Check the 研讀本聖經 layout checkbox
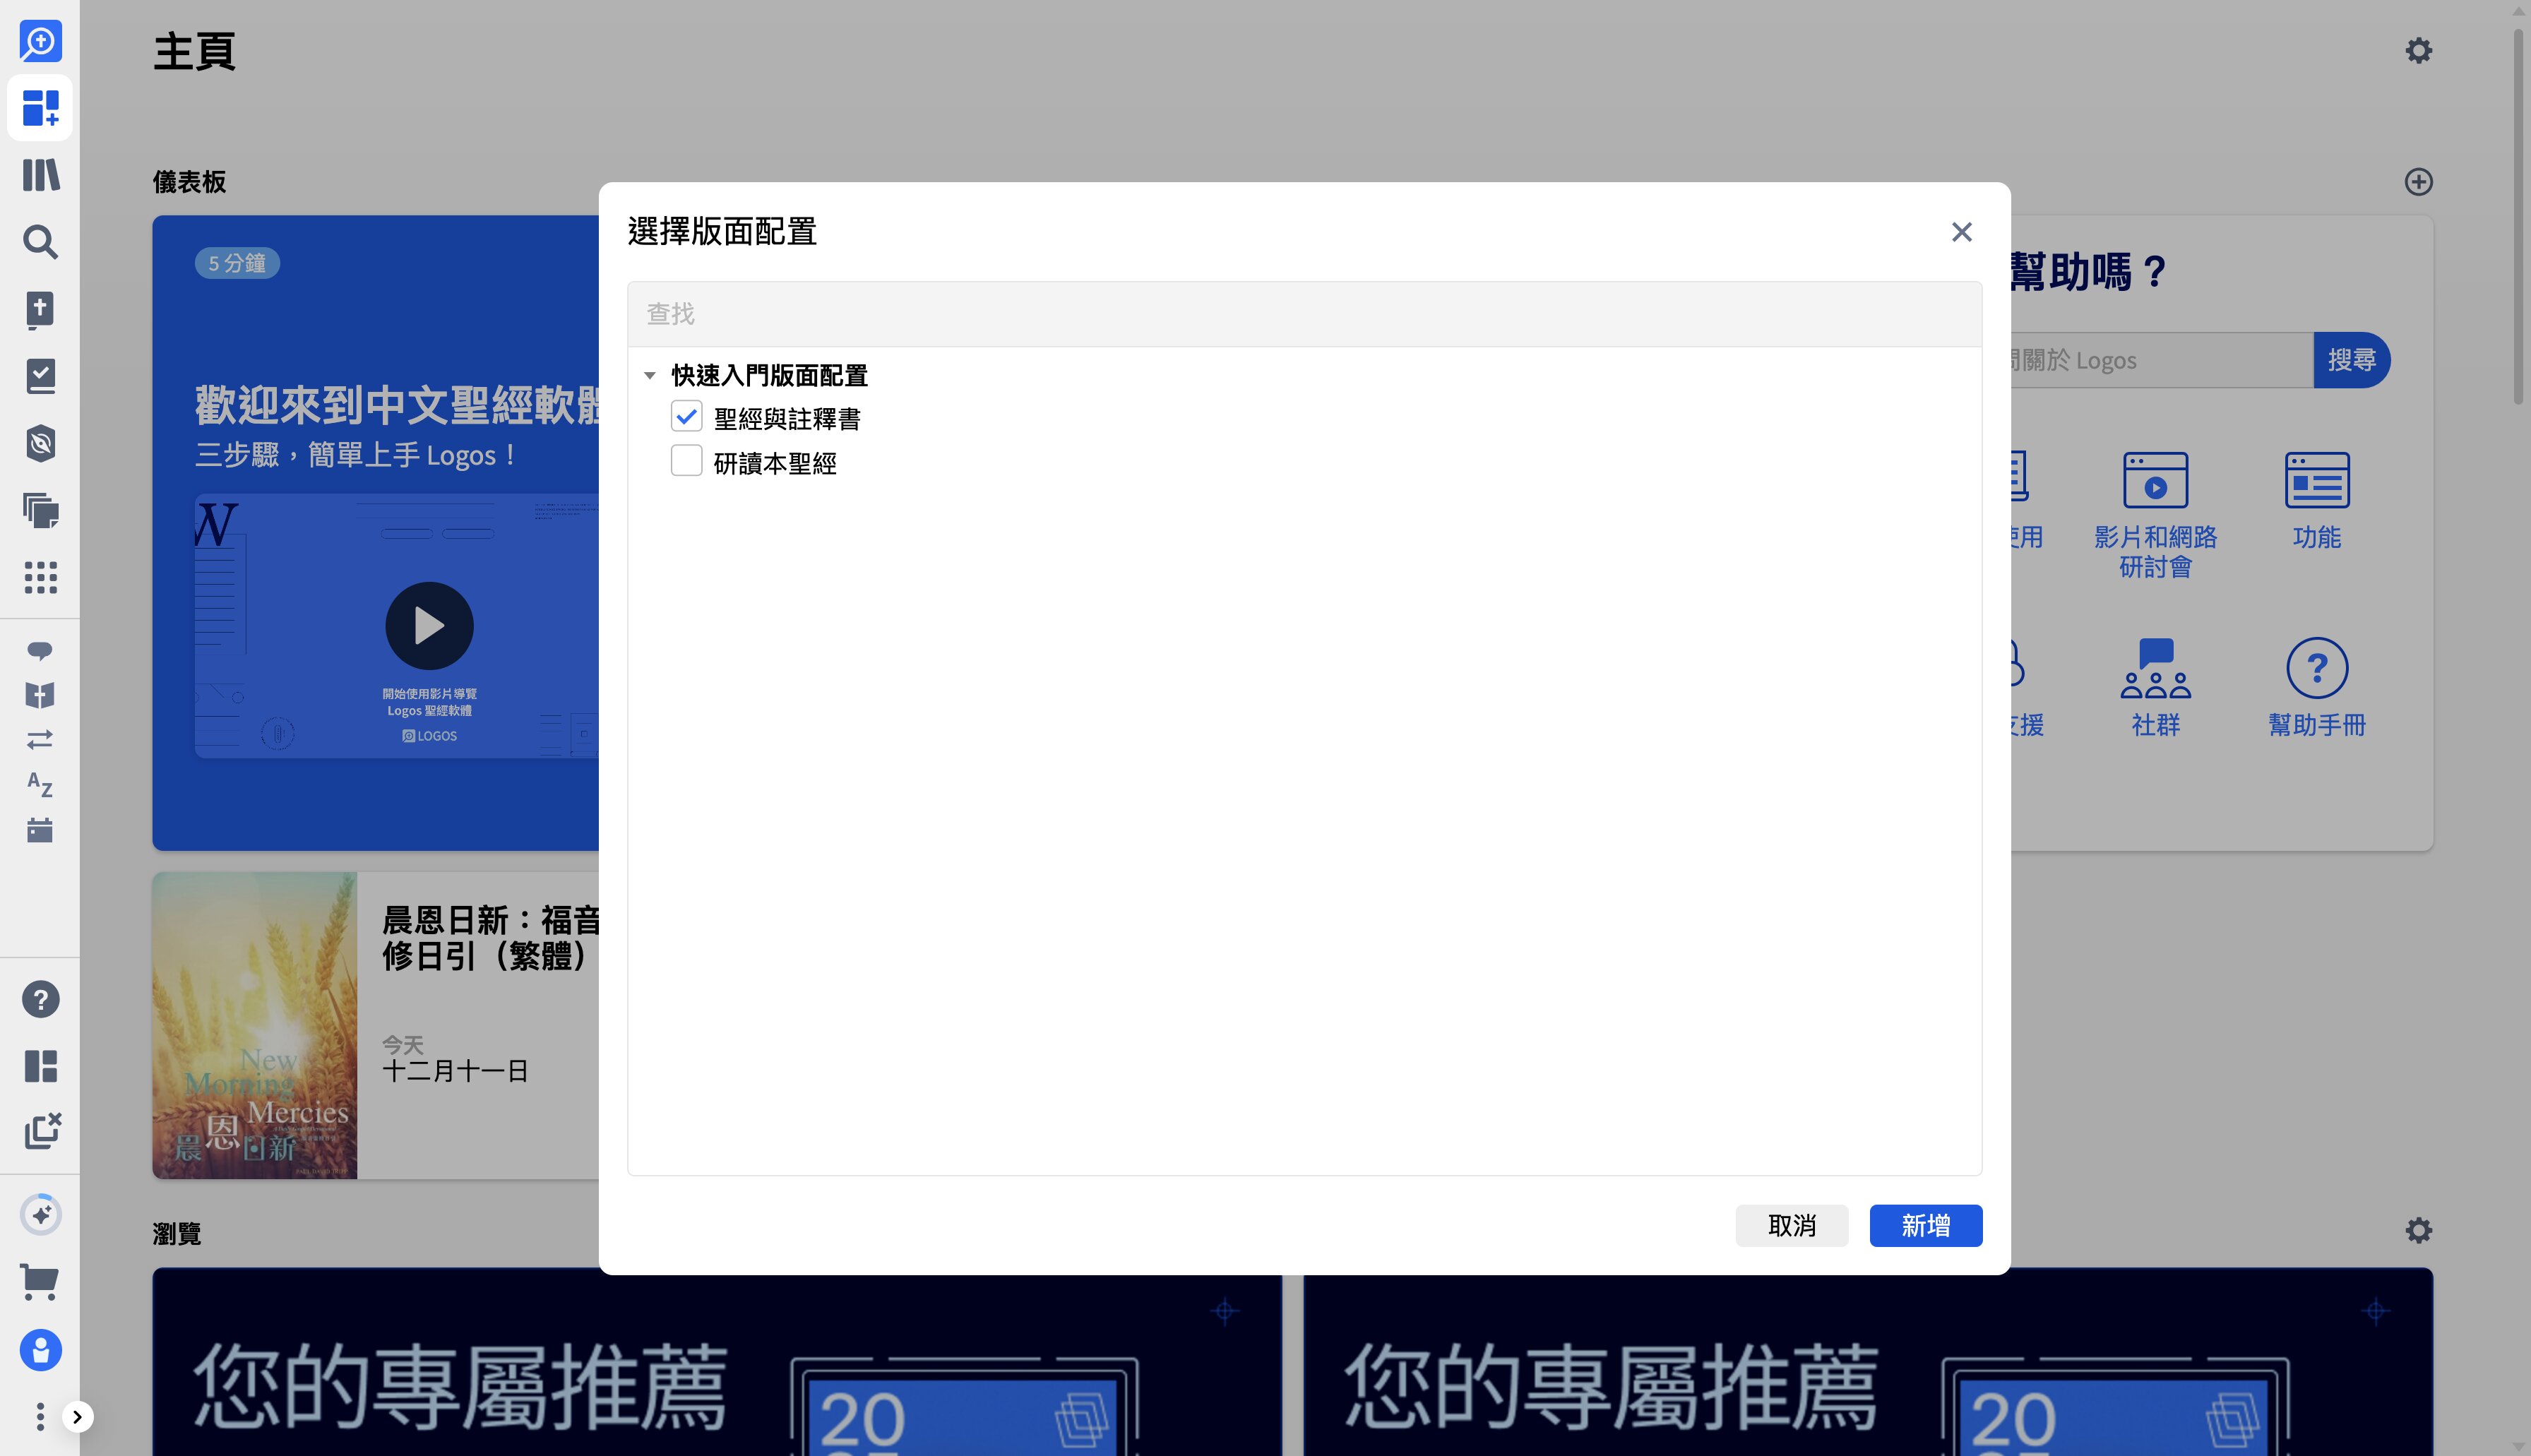Screen dimensions: 2531x1456 pyautogui.click(x=686, y=461)
